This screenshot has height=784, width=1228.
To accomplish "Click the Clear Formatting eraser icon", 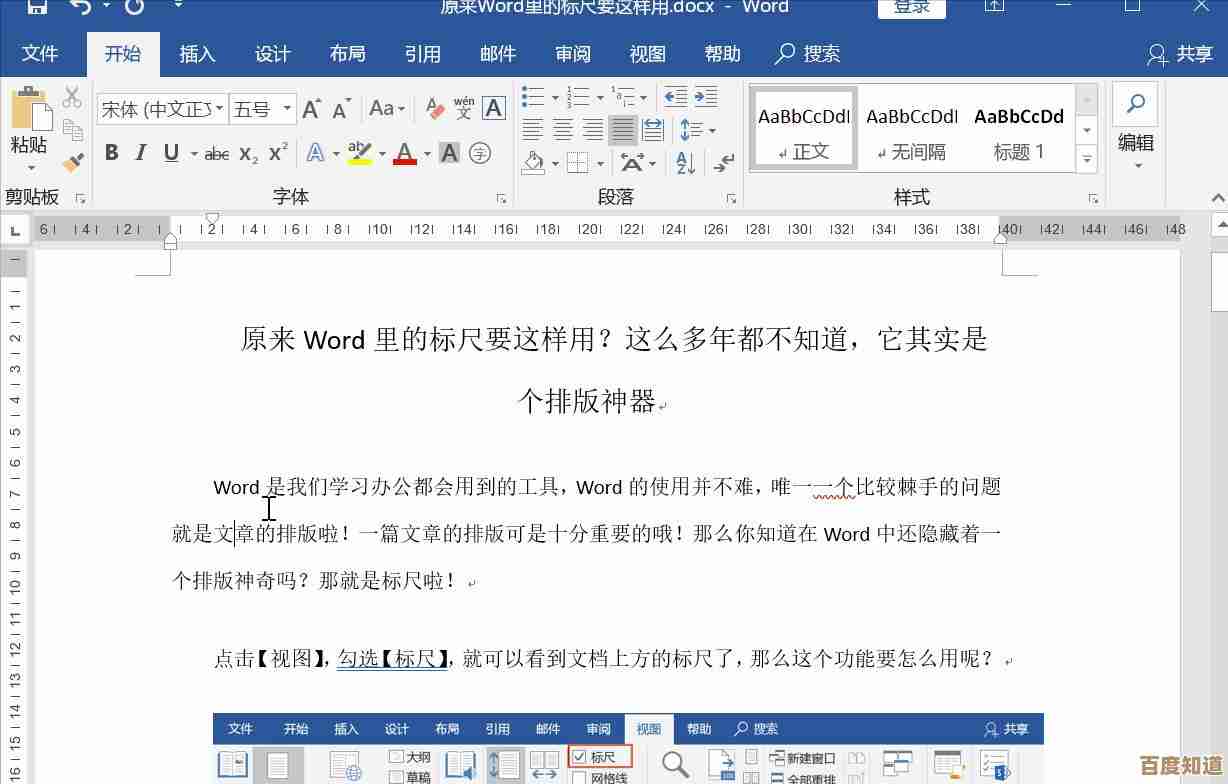I will tap(434, 108).
